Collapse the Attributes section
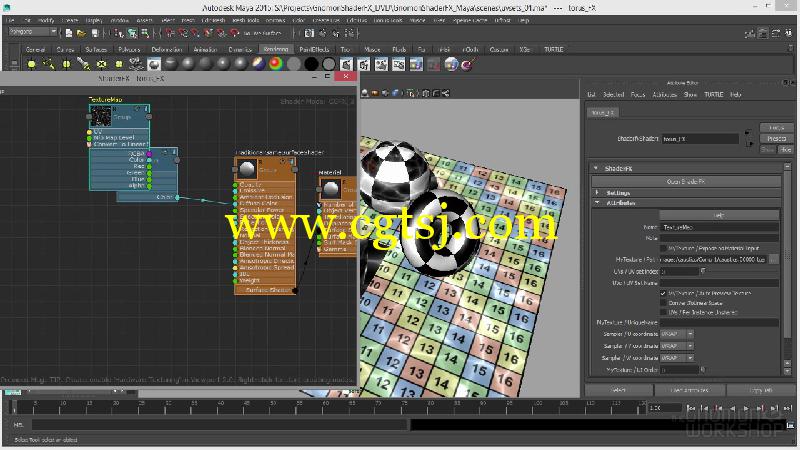This screenshot has height=450, width=800. 597,203
